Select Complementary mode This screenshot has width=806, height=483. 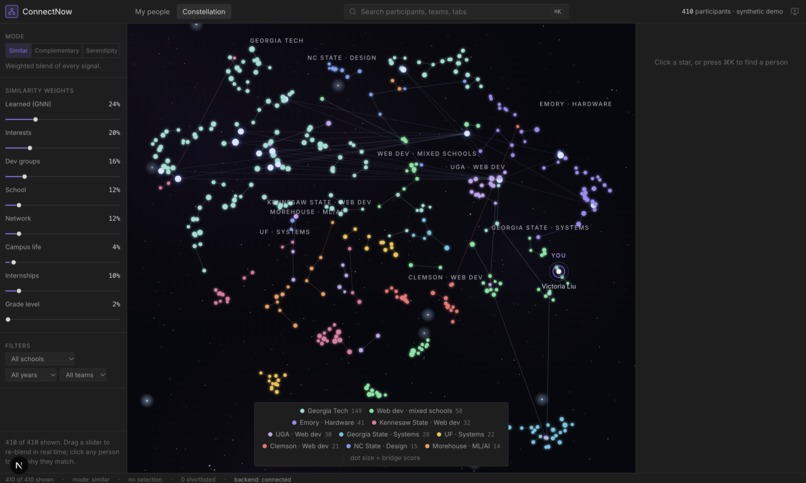pos(57,50)
